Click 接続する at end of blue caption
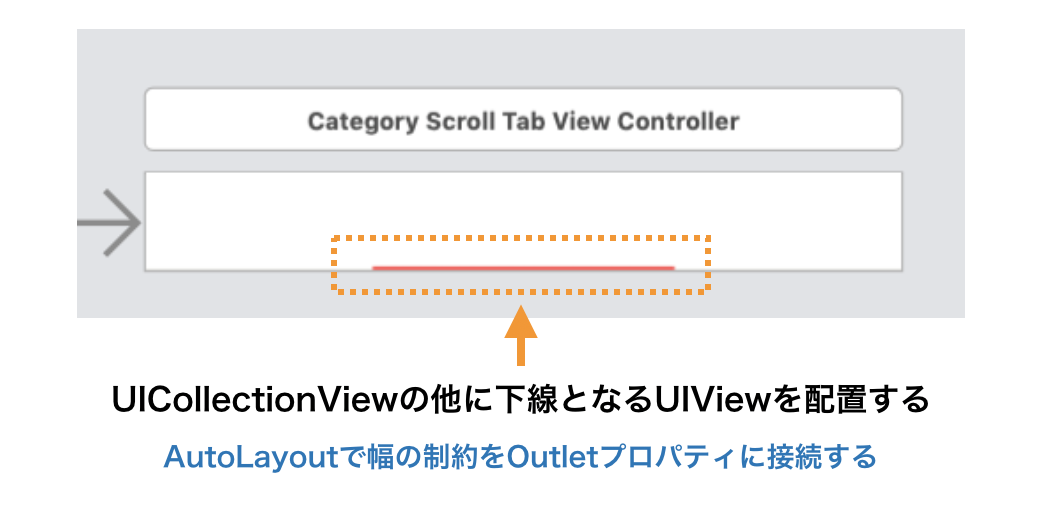The width and height of the screenshot is (1044, 516). pos(822,457)
